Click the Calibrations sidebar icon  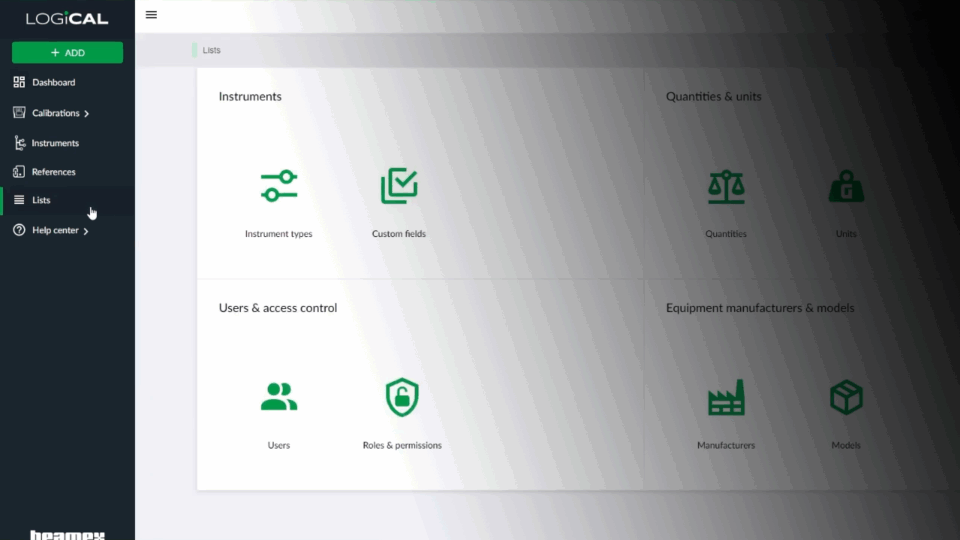click(x=19, y=112)
